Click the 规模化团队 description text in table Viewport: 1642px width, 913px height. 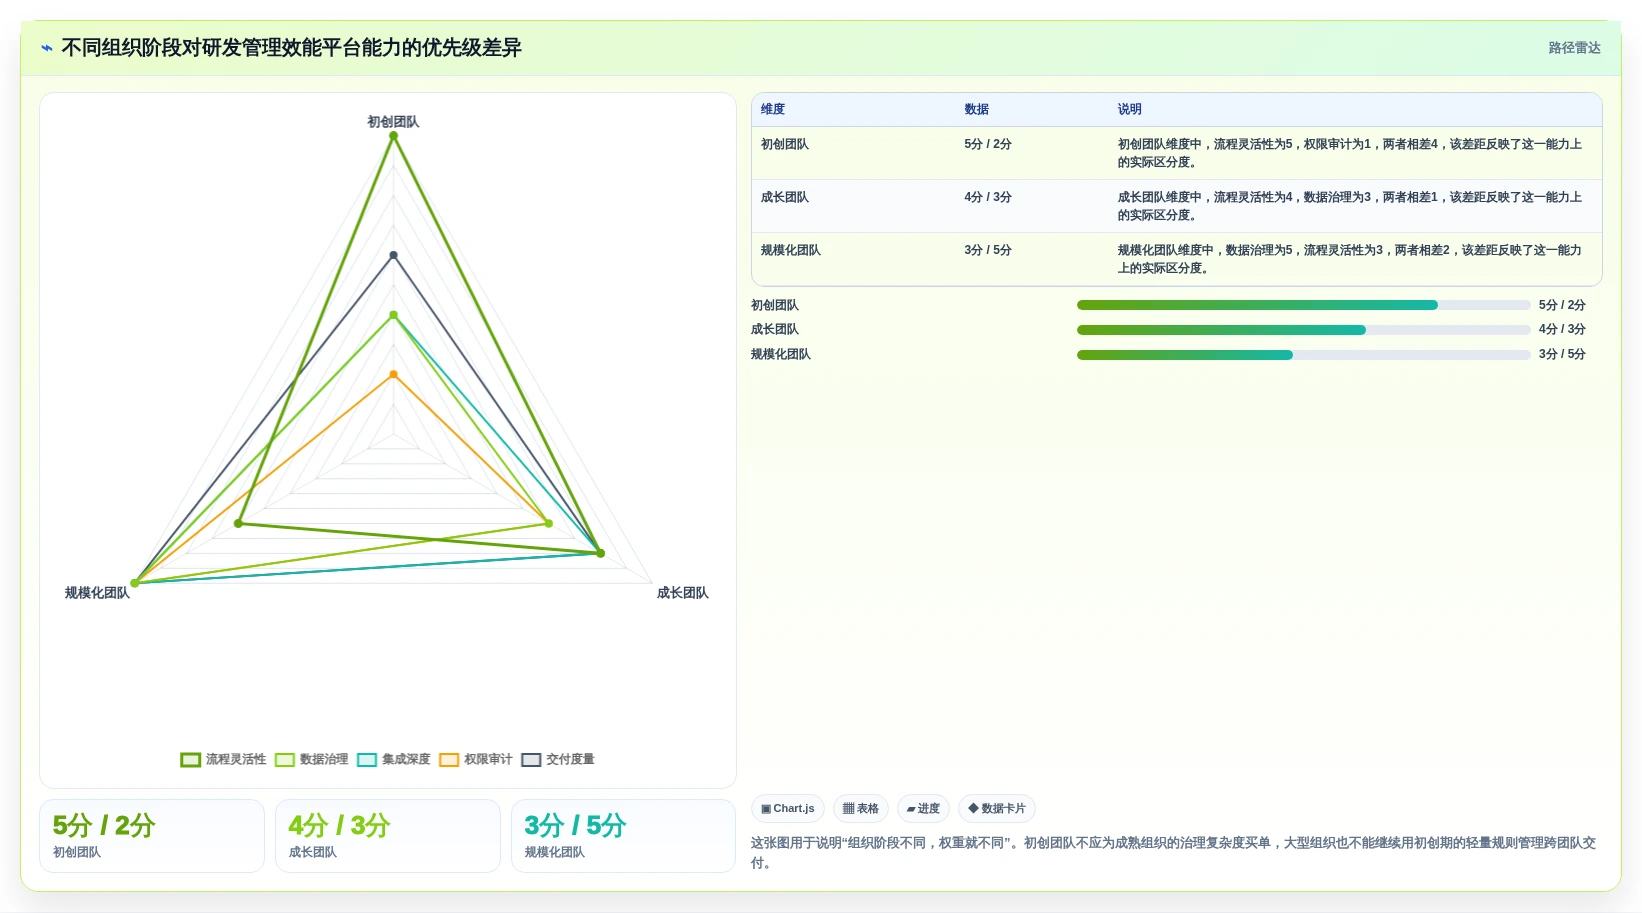[1350, 259]
